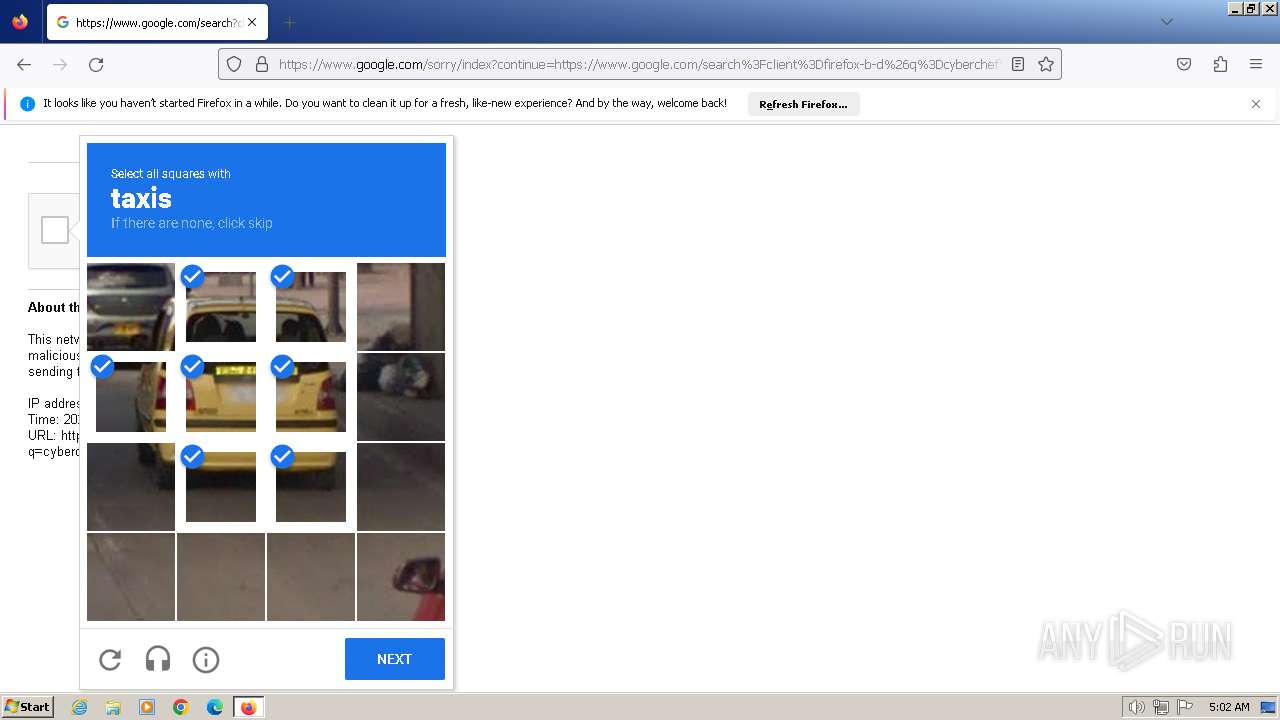Image resolution: width=1280 pixels, height=720 pixels.
Task: Launch Chrome from taskbar
Action: [x=181, y=707]
